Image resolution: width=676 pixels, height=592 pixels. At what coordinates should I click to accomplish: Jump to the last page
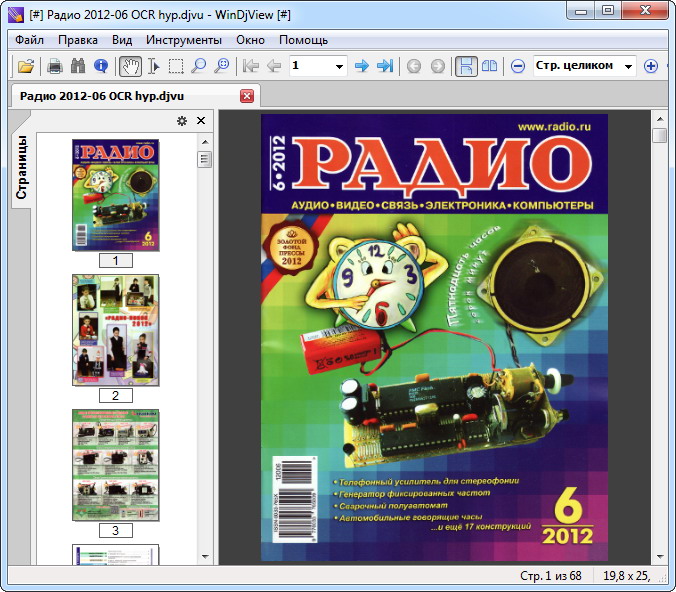[x=385, y=66]
